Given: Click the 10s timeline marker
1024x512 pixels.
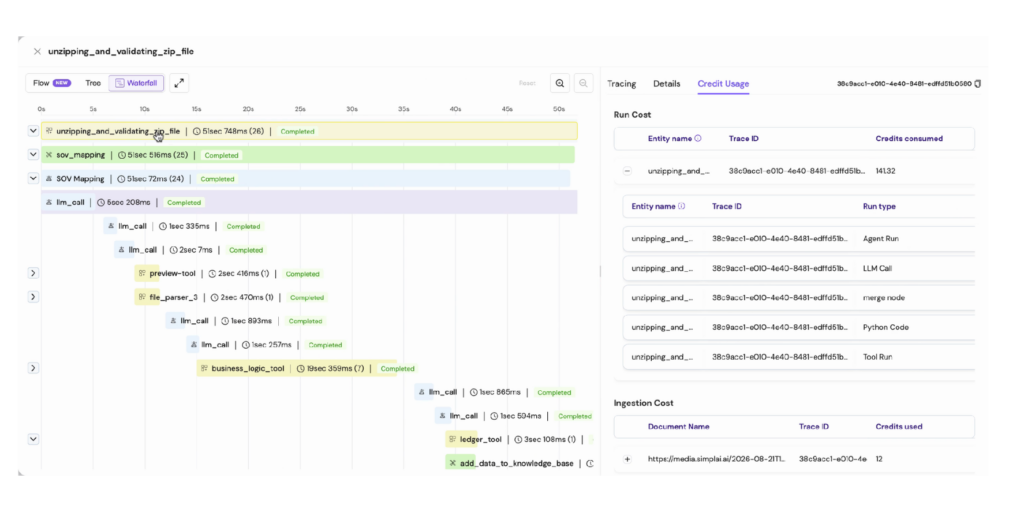Looking at the screenshot, I should tap(144, 108).
